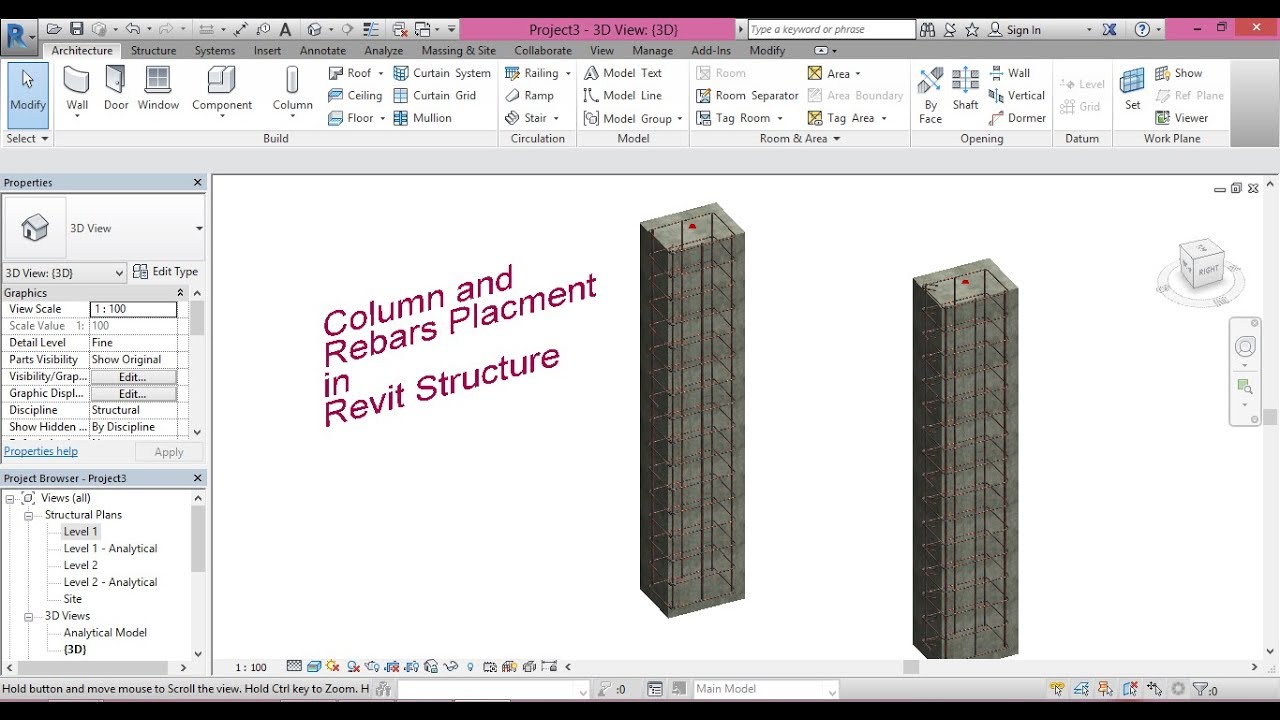Open the Properties help link

pos(41,452)
